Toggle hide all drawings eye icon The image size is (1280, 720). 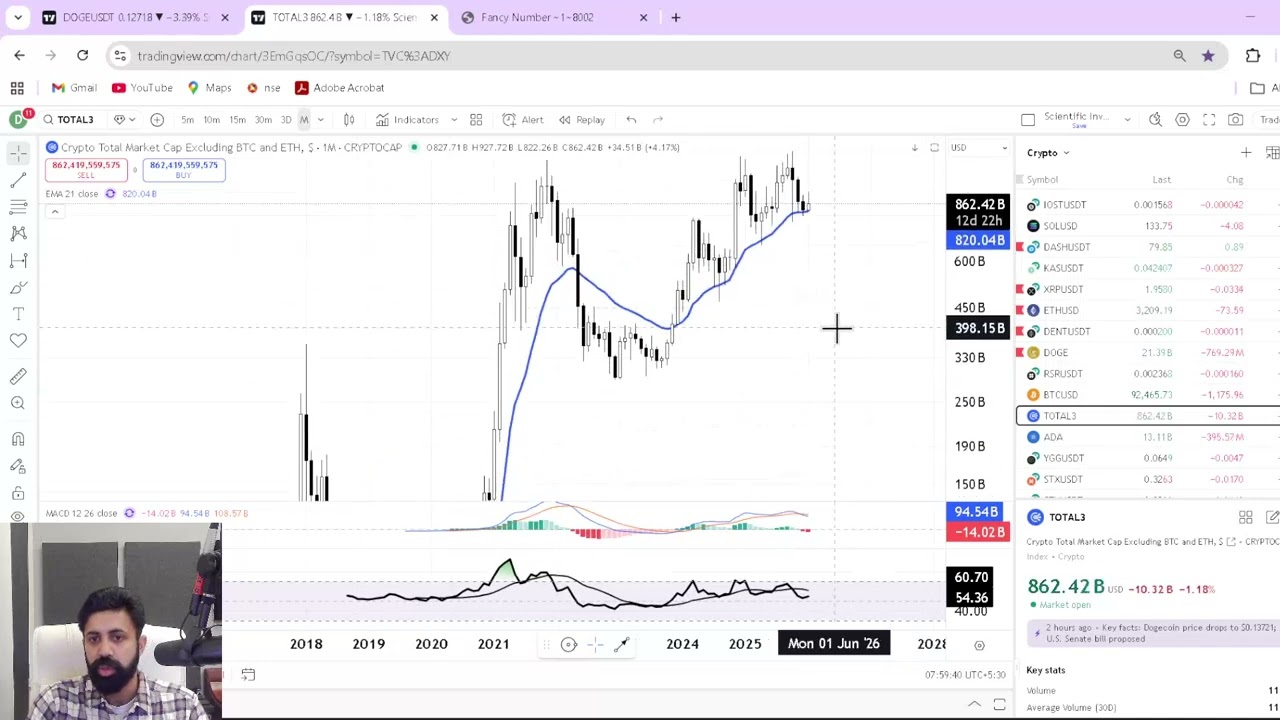[x=18, y=517]
